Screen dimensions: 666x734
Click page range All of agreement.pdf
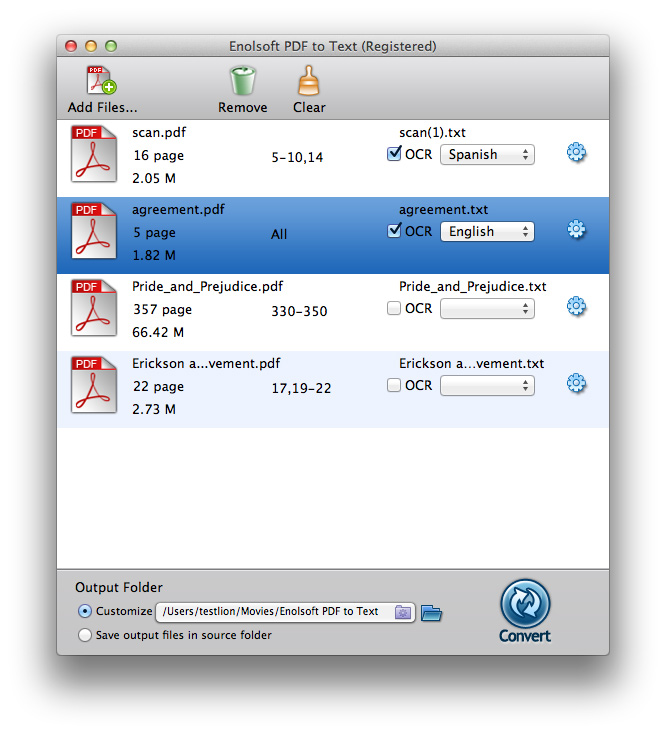pos(279,234)
